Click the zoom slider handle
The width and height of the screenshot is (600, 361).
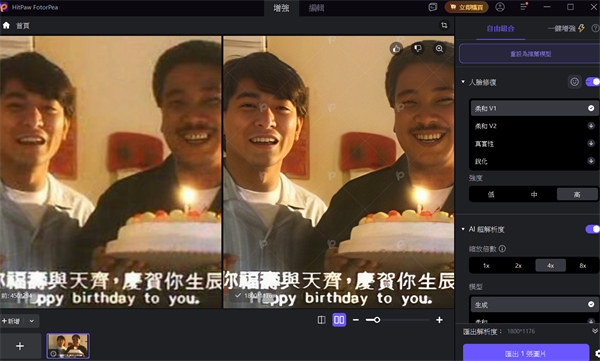click(x=377, y=320)
